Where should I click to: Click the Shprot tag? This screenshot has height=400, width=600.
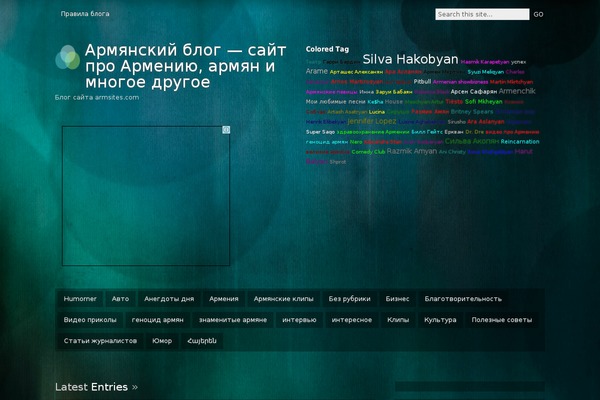(x=338, y=162)
